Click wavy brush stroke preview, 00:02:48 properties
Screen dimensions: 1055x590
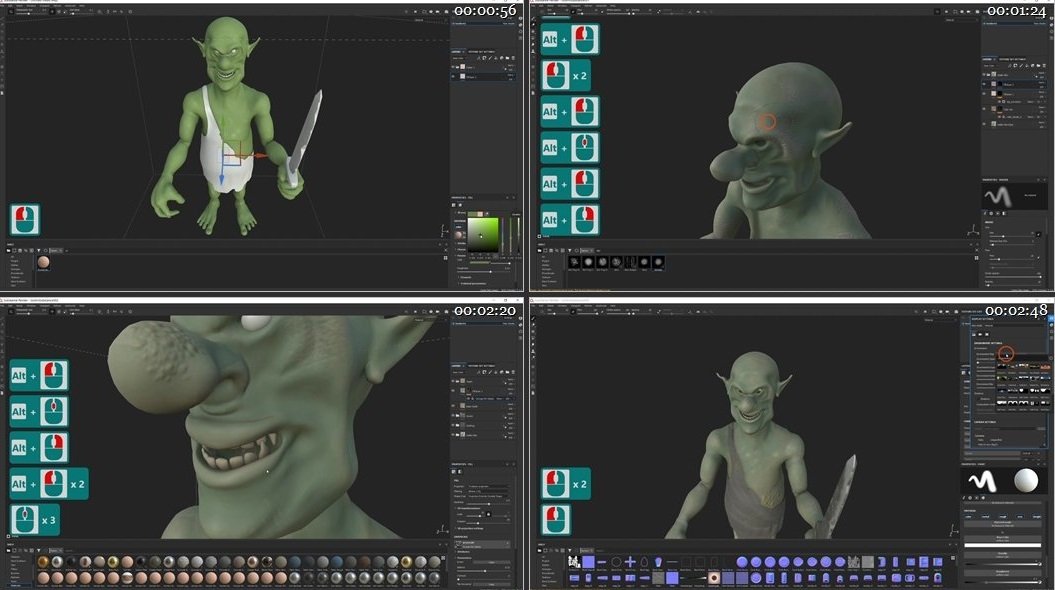tap(982, 481)
